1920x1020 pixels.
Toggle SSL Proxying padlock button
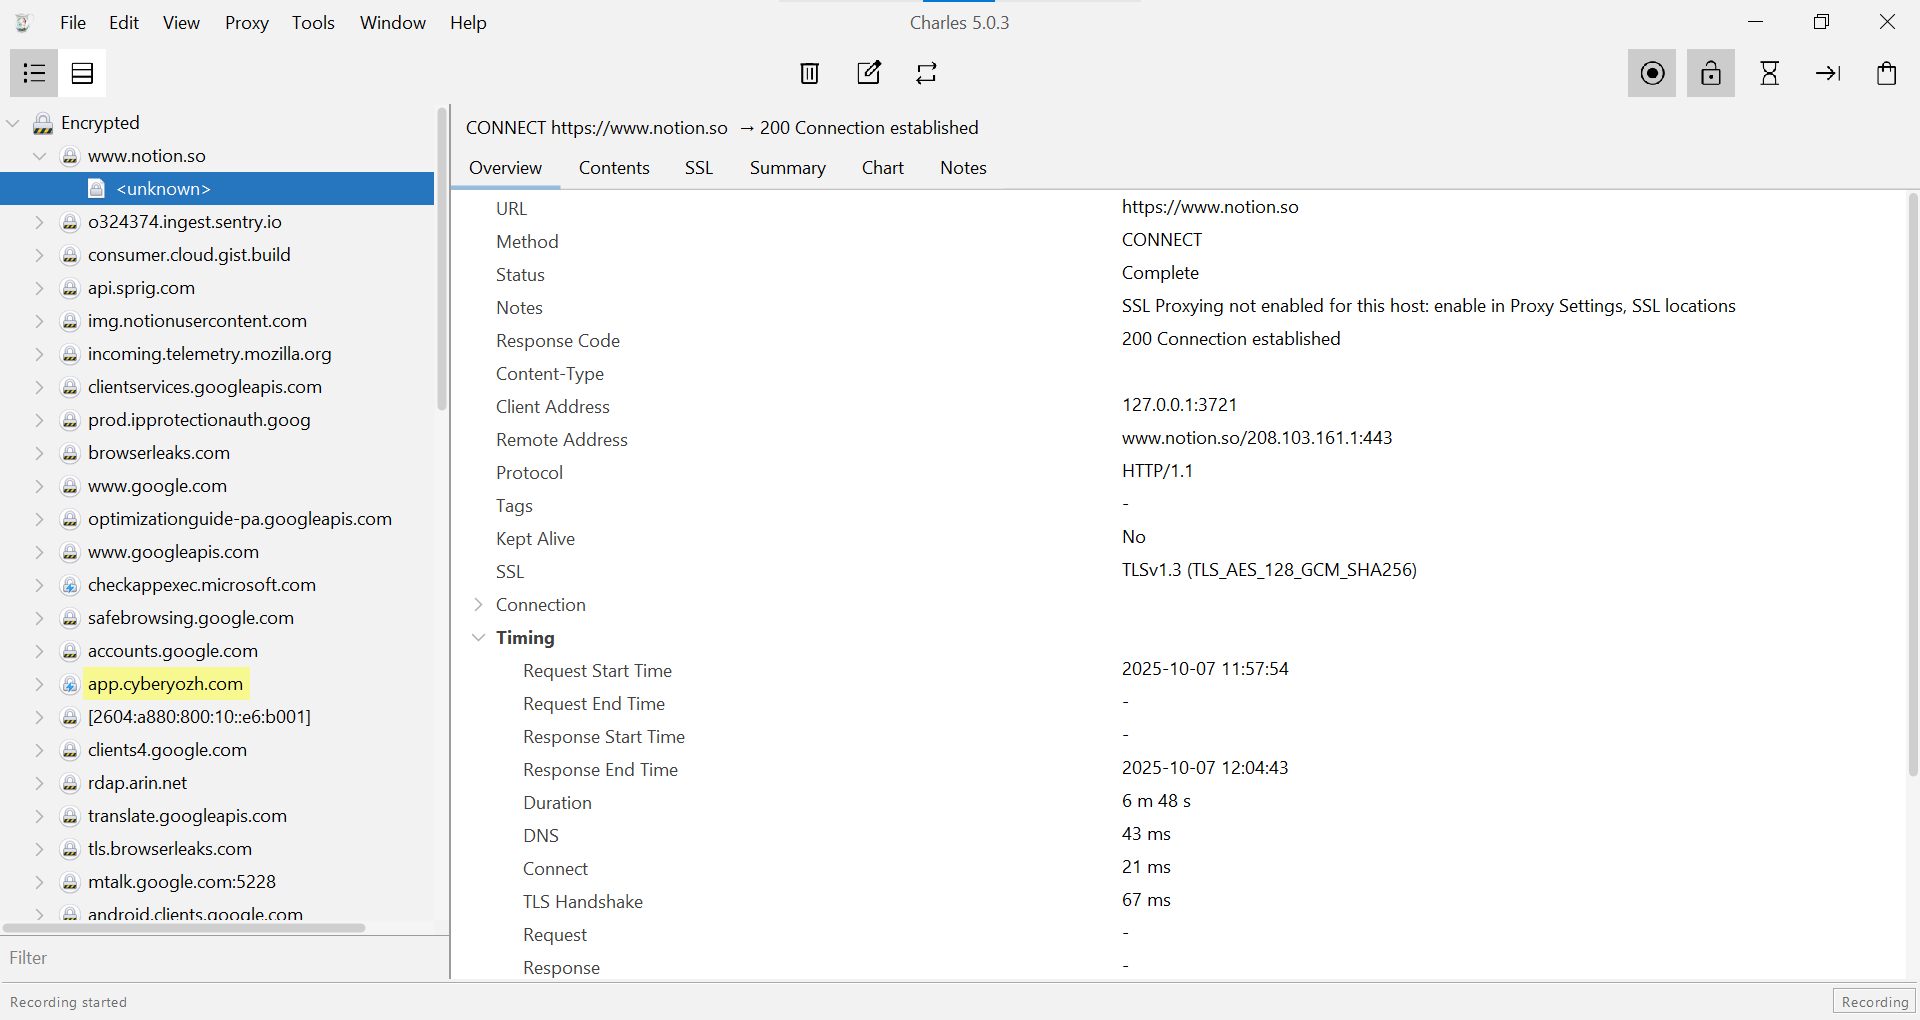1711,73
